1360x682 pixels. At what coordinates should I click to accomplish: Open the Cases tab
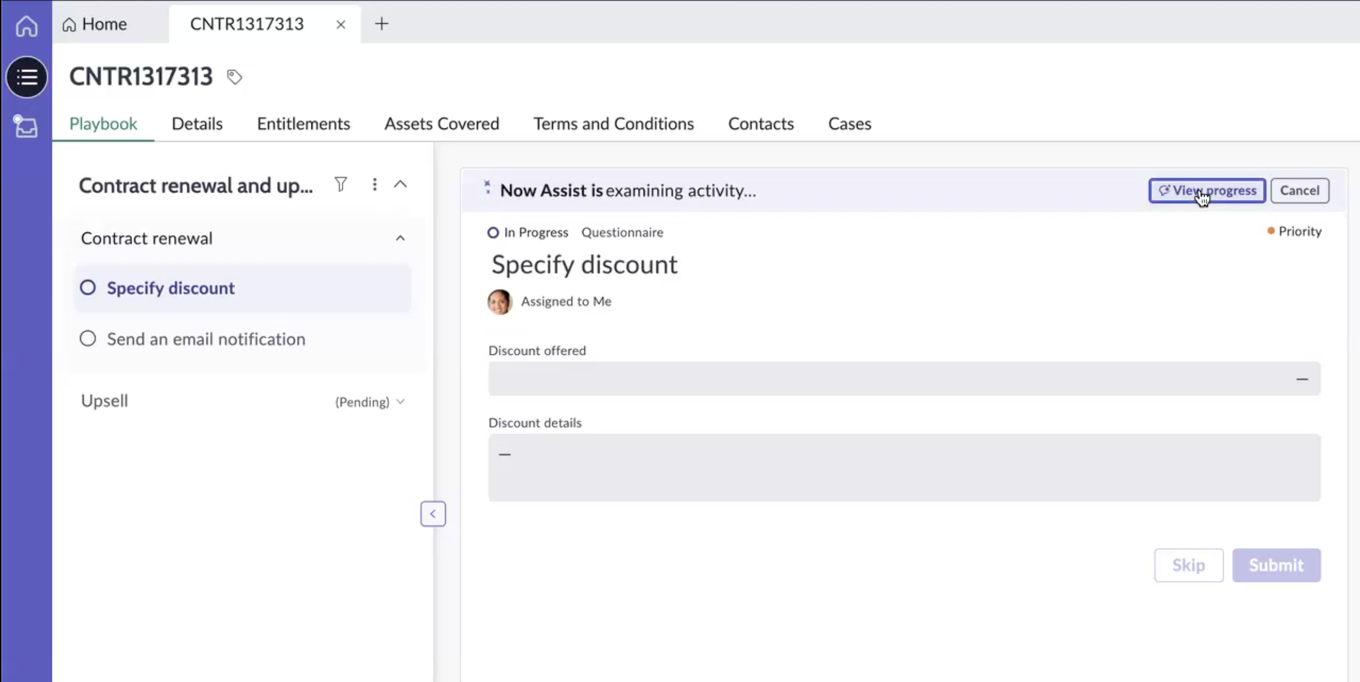(849, 124)
